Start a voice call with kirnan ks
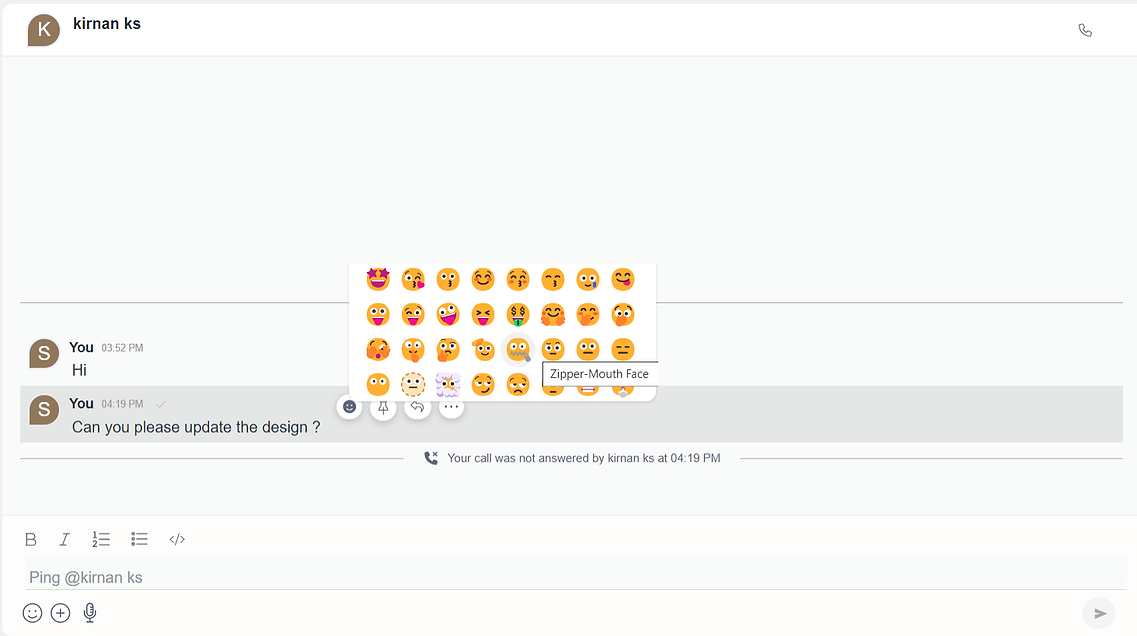Screen dimensions: 1137x636 point(1085,30)
